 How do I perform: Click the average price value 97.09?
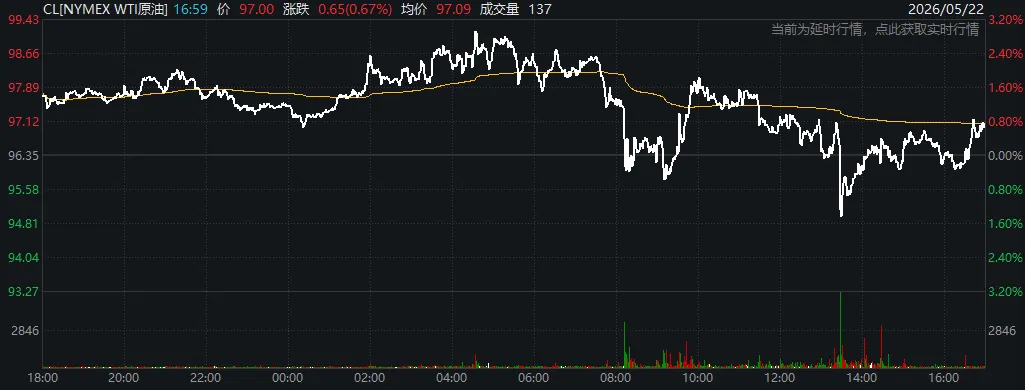coord(452,9)
